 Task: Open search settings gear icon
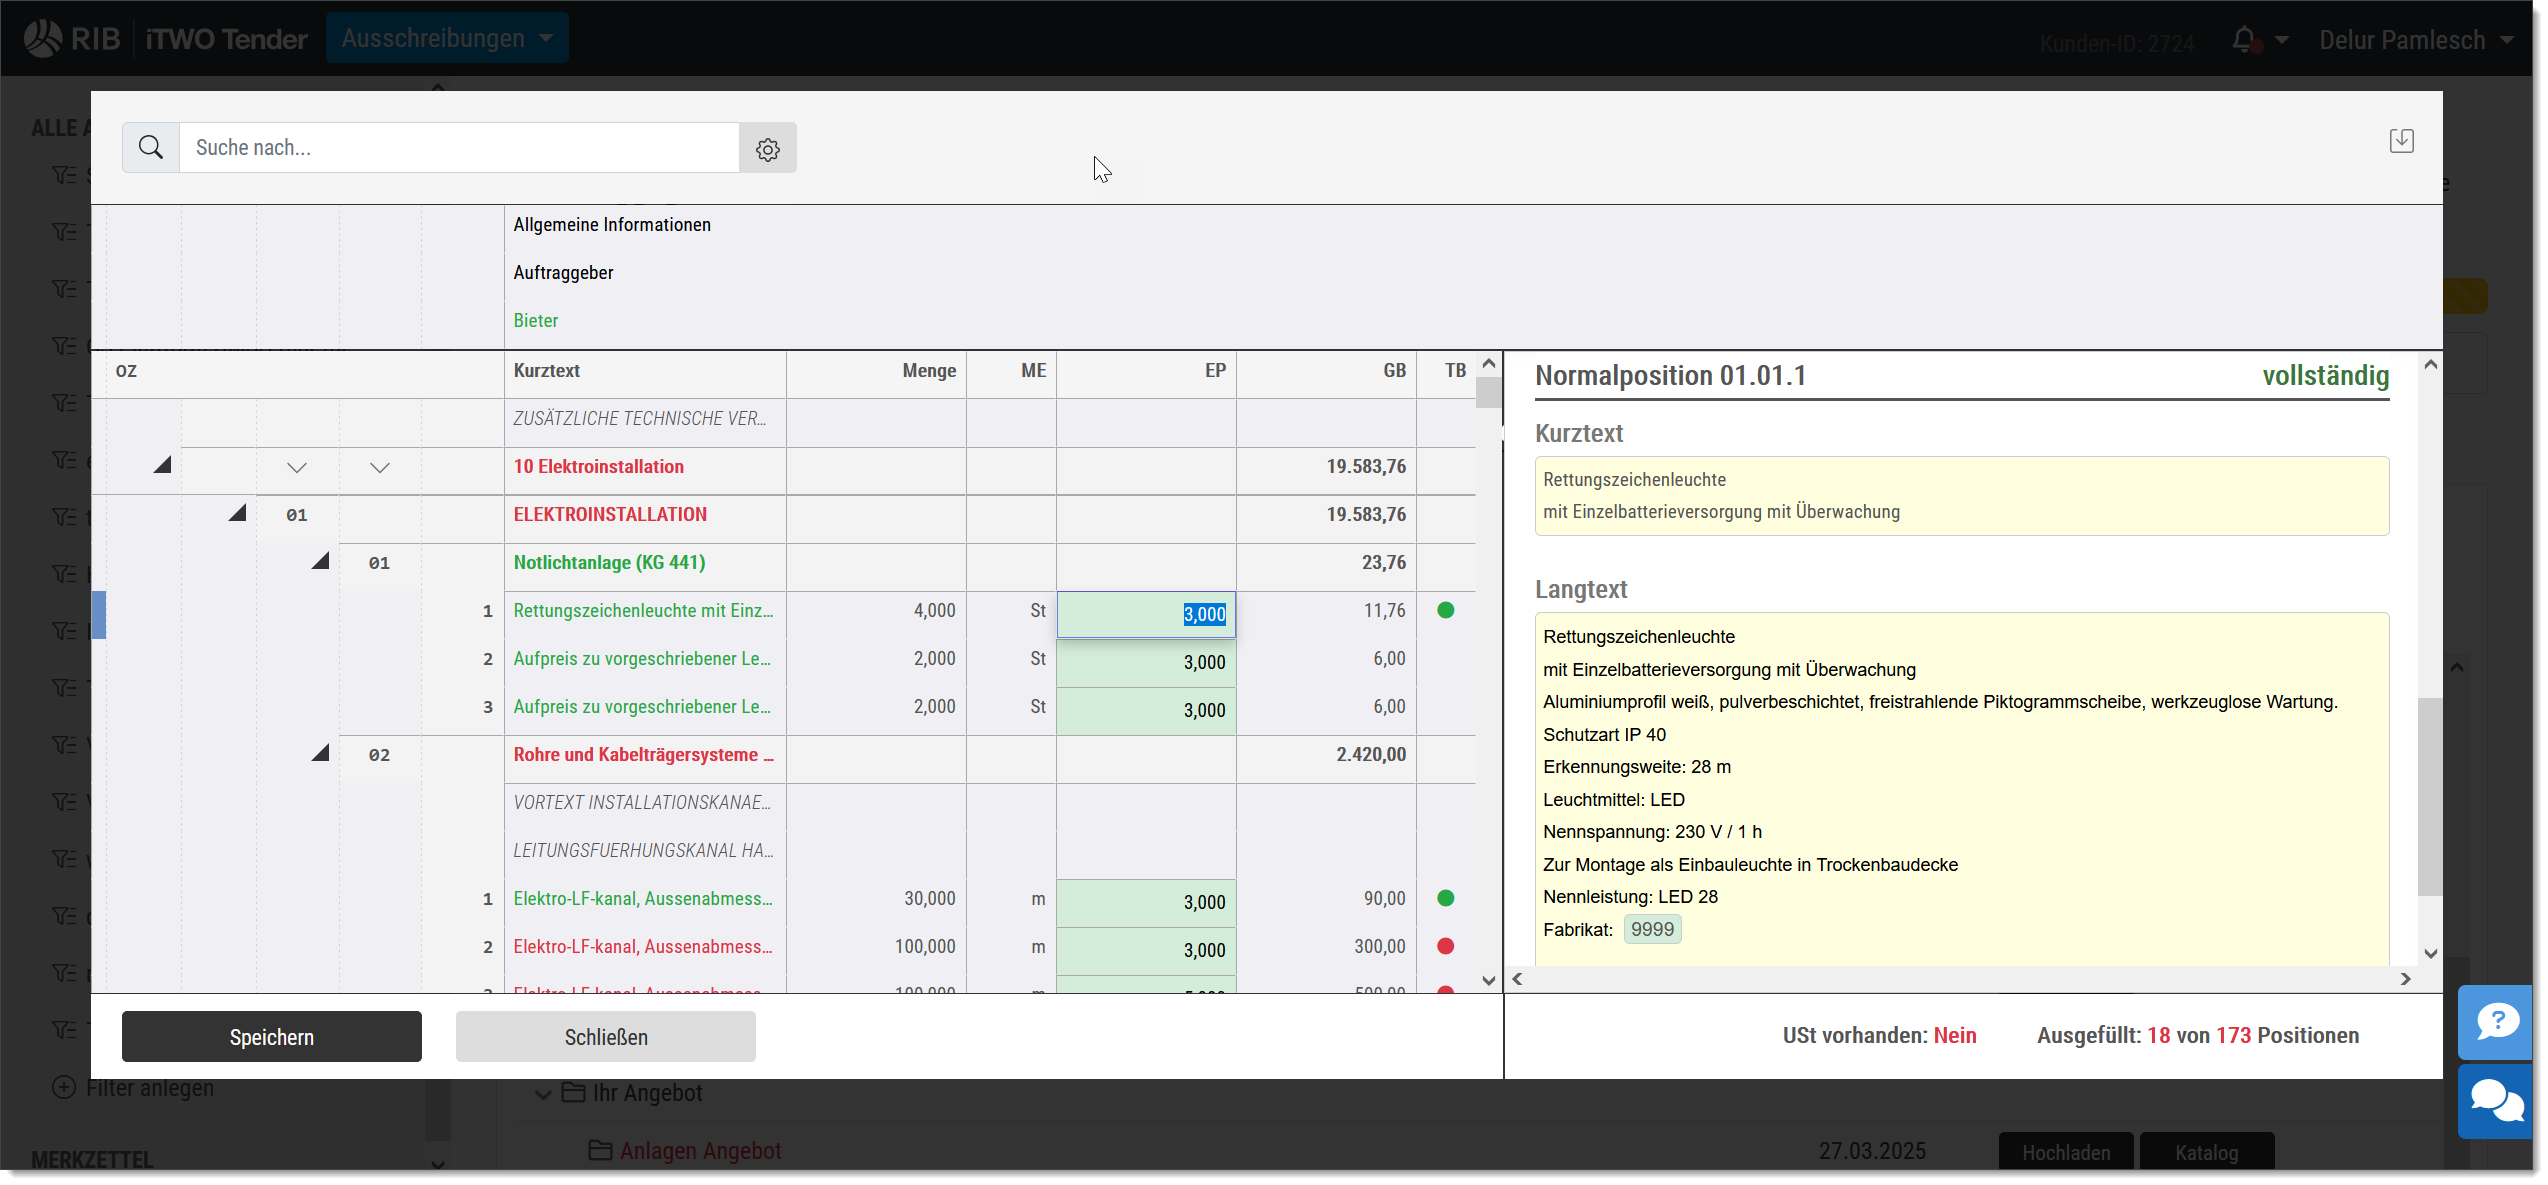coord(768,149)
